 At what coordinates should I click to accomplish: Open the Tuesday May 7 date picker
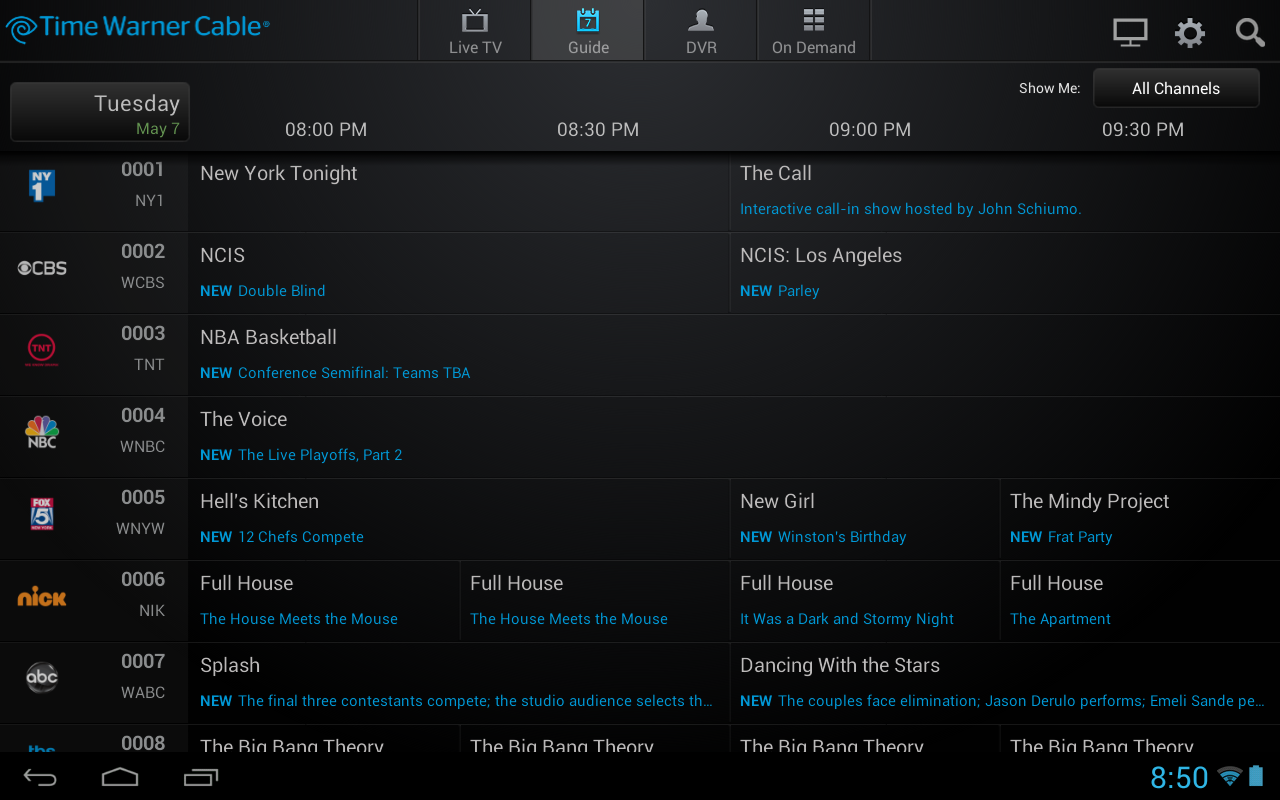click(x=100, y=112)
